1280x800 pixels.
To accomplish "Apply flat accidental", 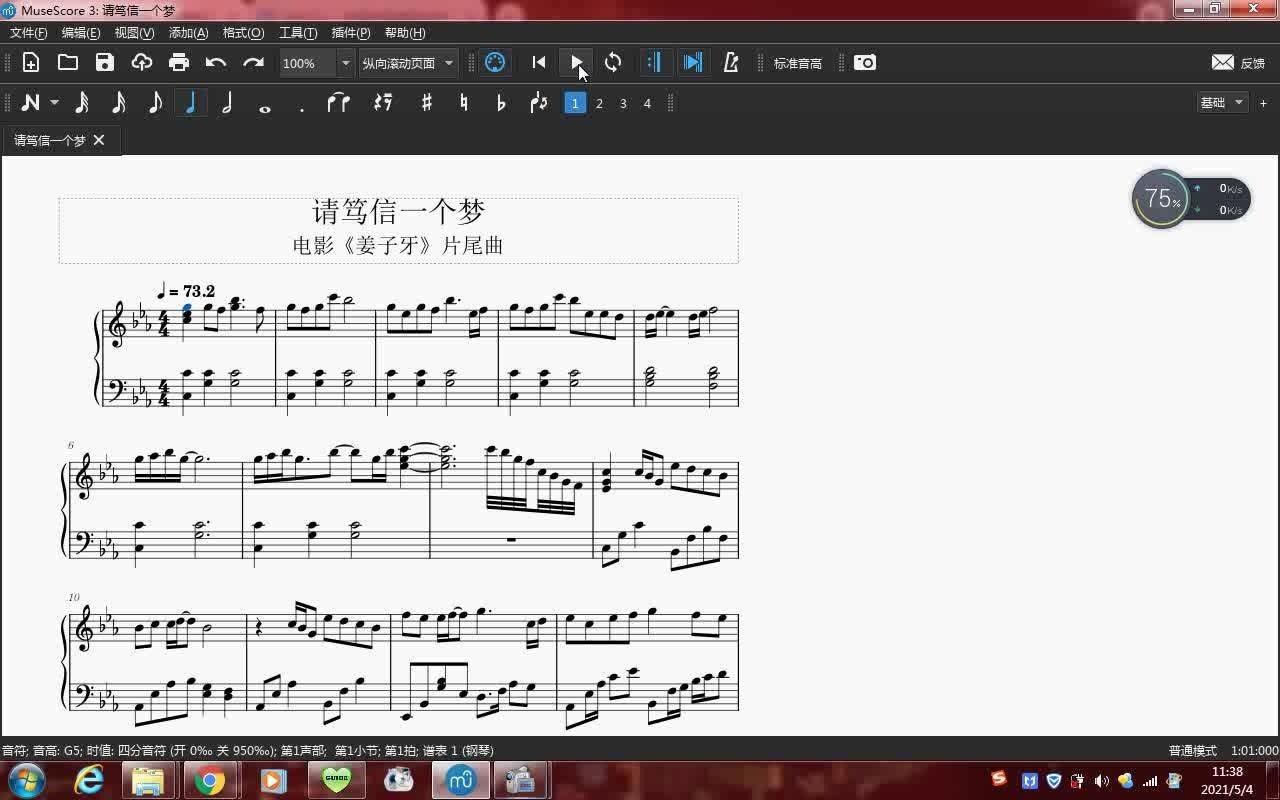I will pos(501,103).
